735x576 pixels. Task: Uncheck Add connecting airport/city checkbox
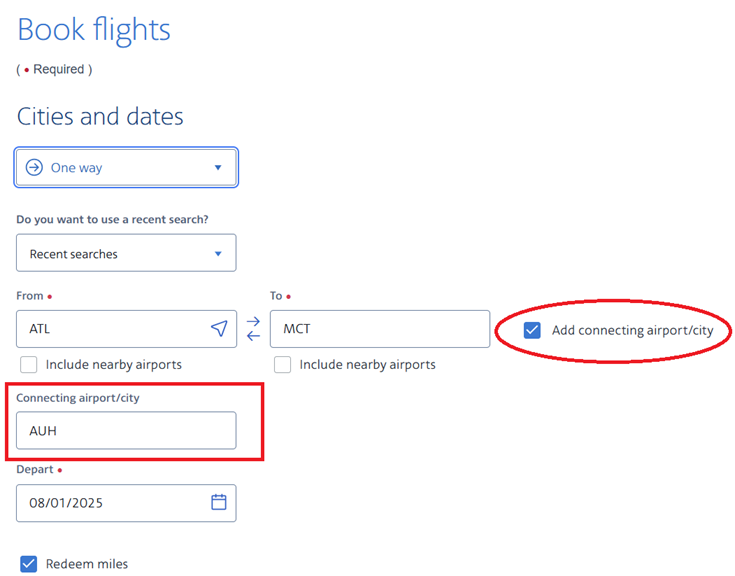[532, 330]
